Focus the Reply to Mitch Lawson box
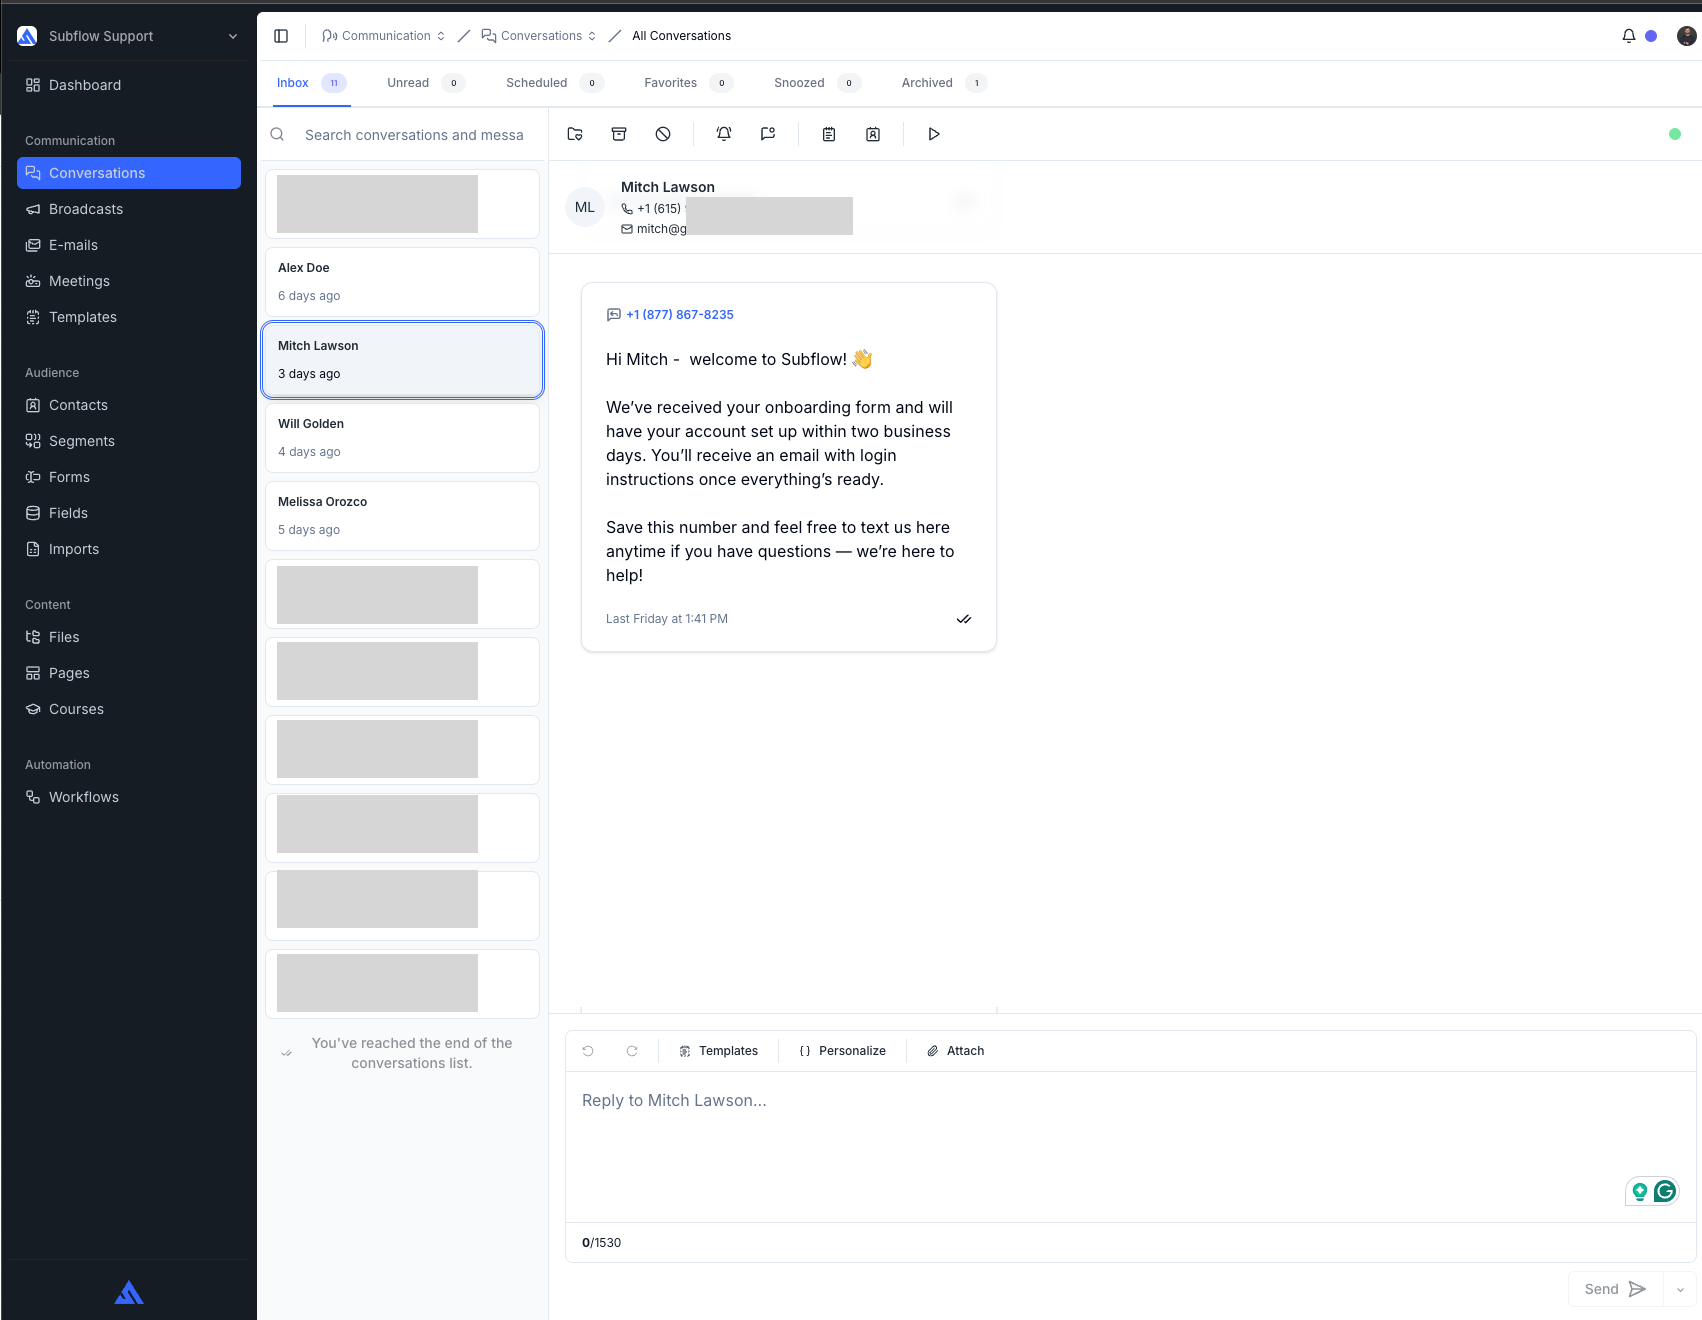The width and height of the screenshot is (1702, 1320). coord(1130,1146)
